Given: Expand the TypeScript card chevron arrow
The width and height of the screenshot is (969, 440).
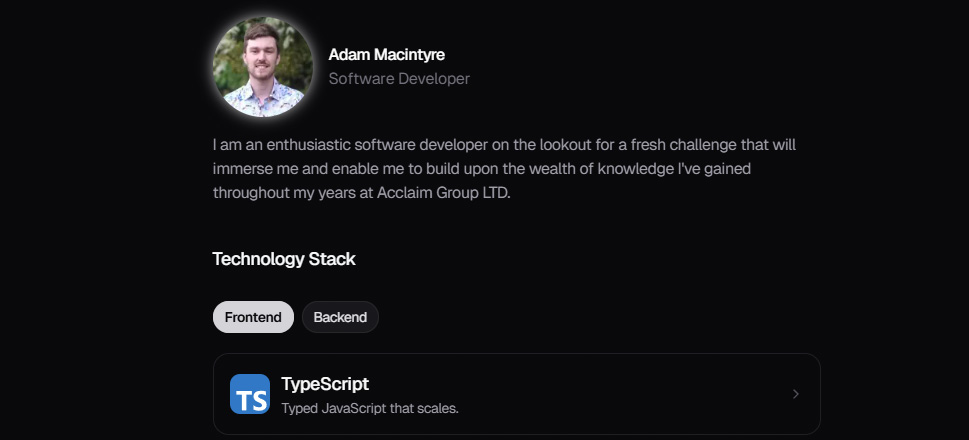Looking at the screenshot, I should pyautogui.click(x=796, y=394).
